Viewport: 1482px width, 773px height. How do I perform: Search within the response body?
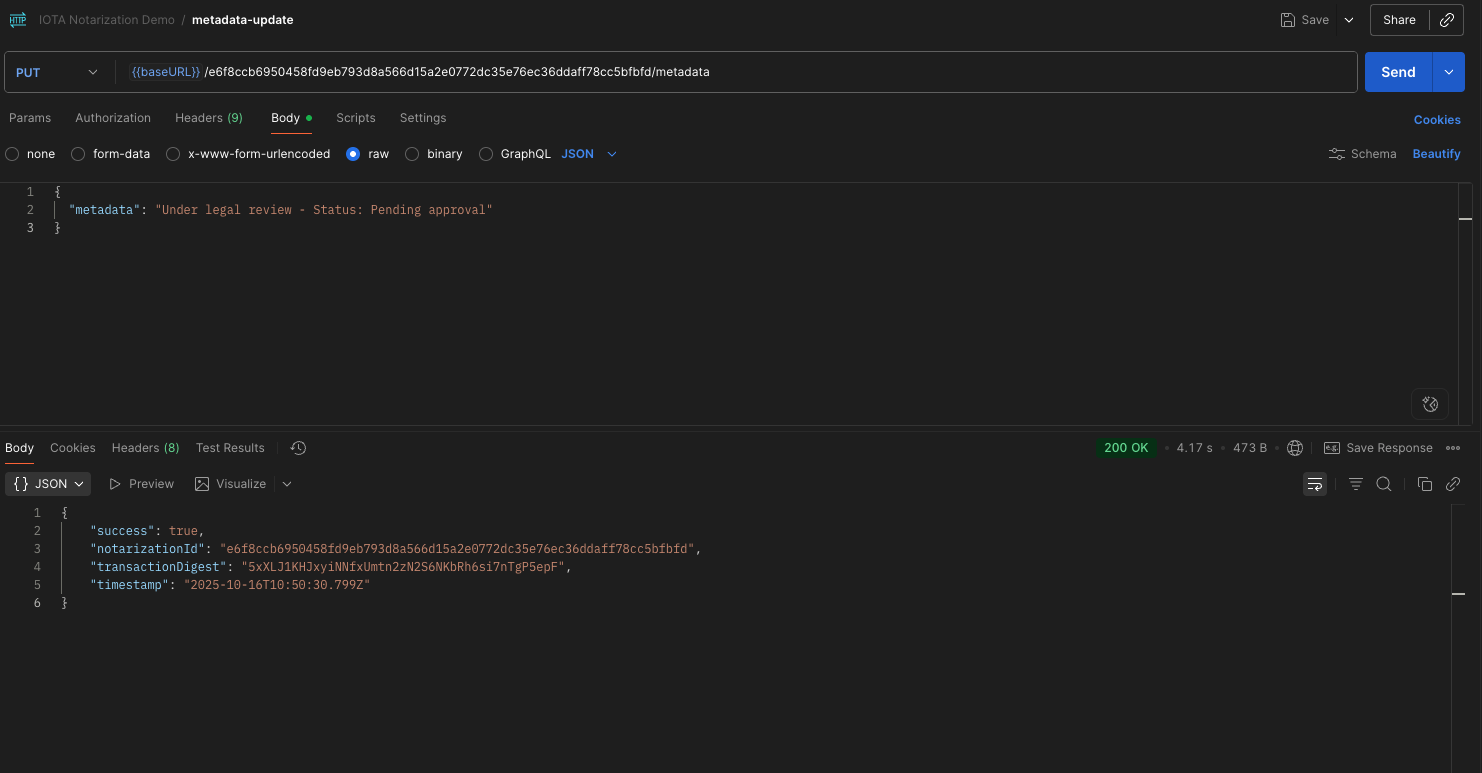pos(1384,484)
